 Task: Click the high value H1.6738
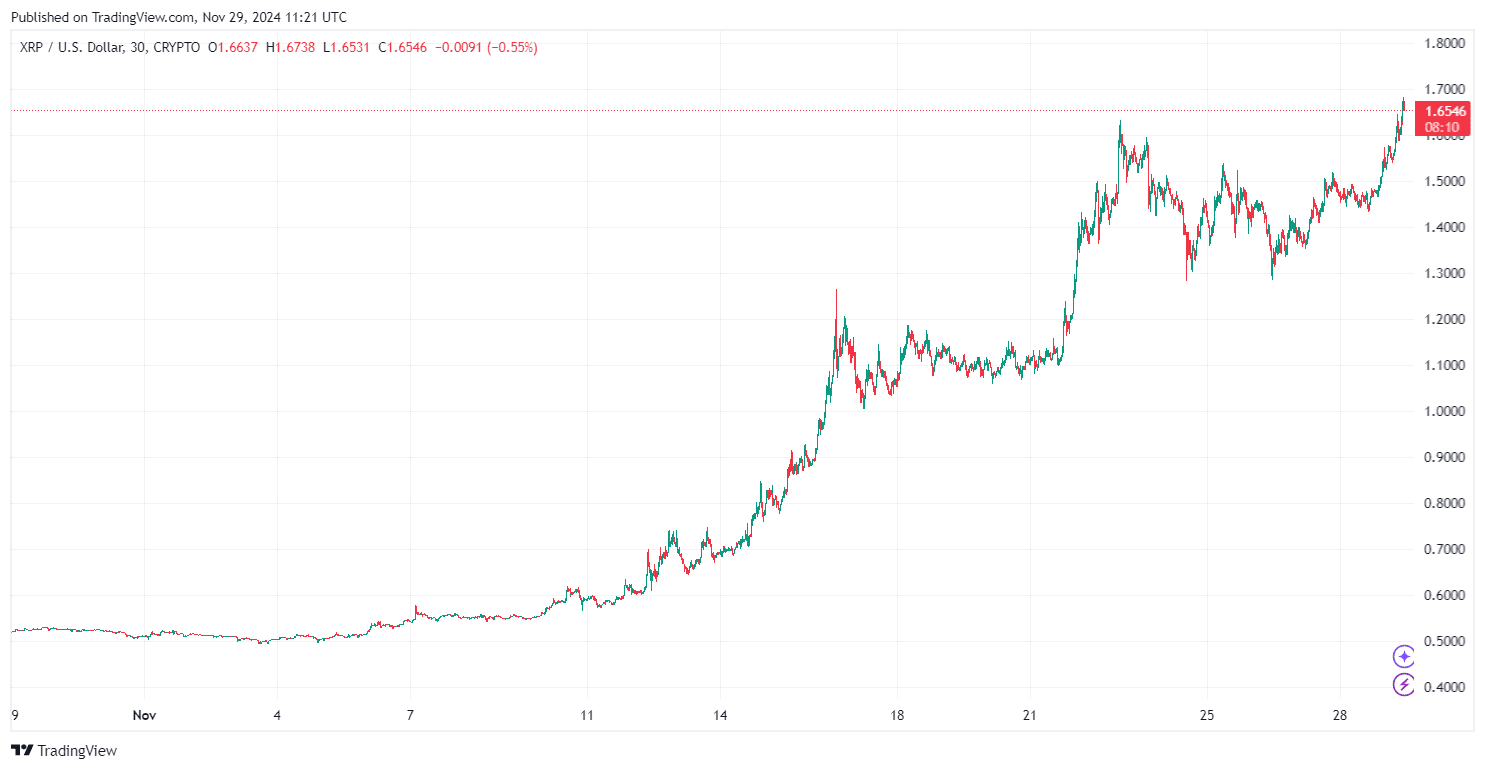pyautogui.click(x=290, y=47)
